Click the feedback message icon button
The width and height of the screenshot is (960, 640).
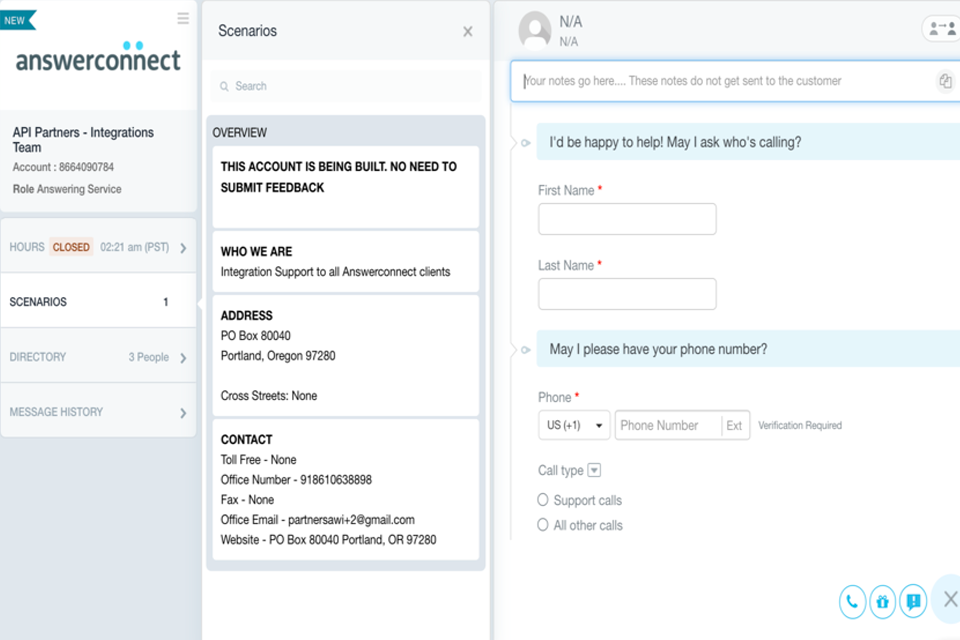tap(913, 602)
